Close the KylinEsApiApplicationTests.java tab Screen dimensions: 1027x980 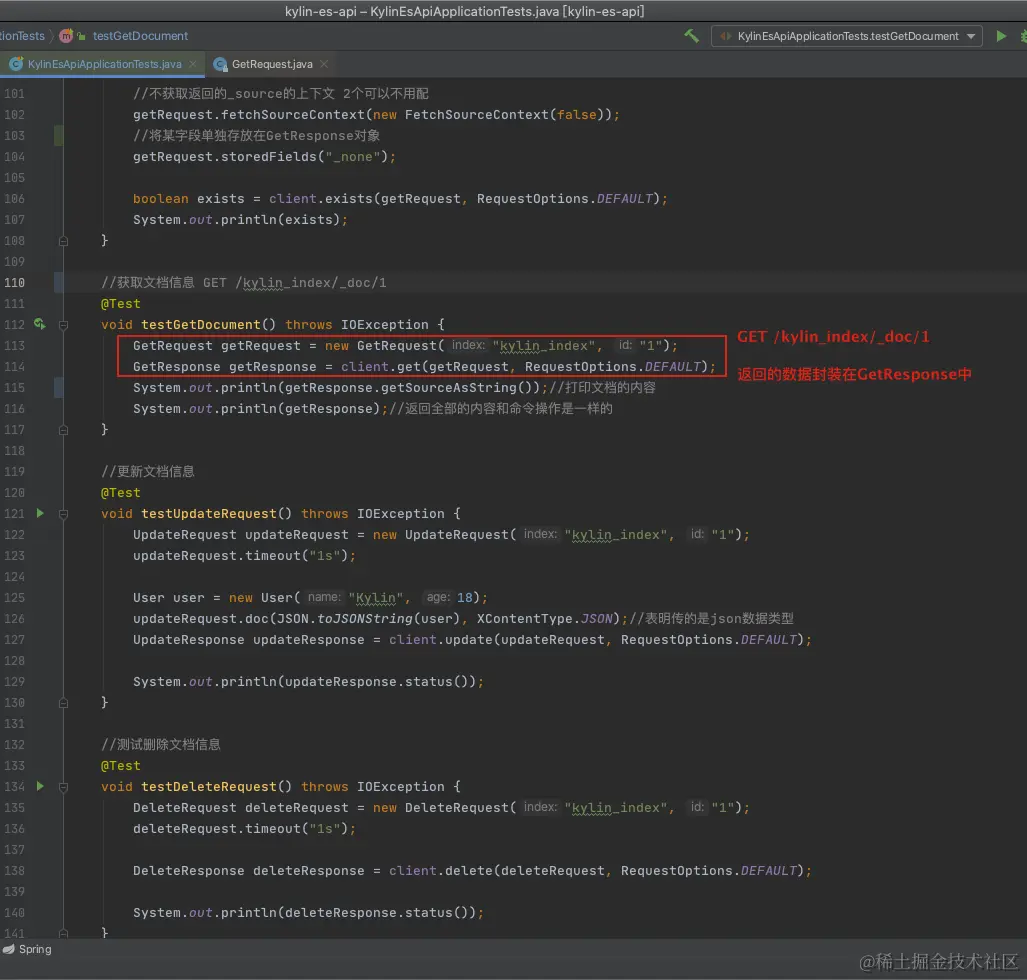pyautogui.click(x=193, y=64)
